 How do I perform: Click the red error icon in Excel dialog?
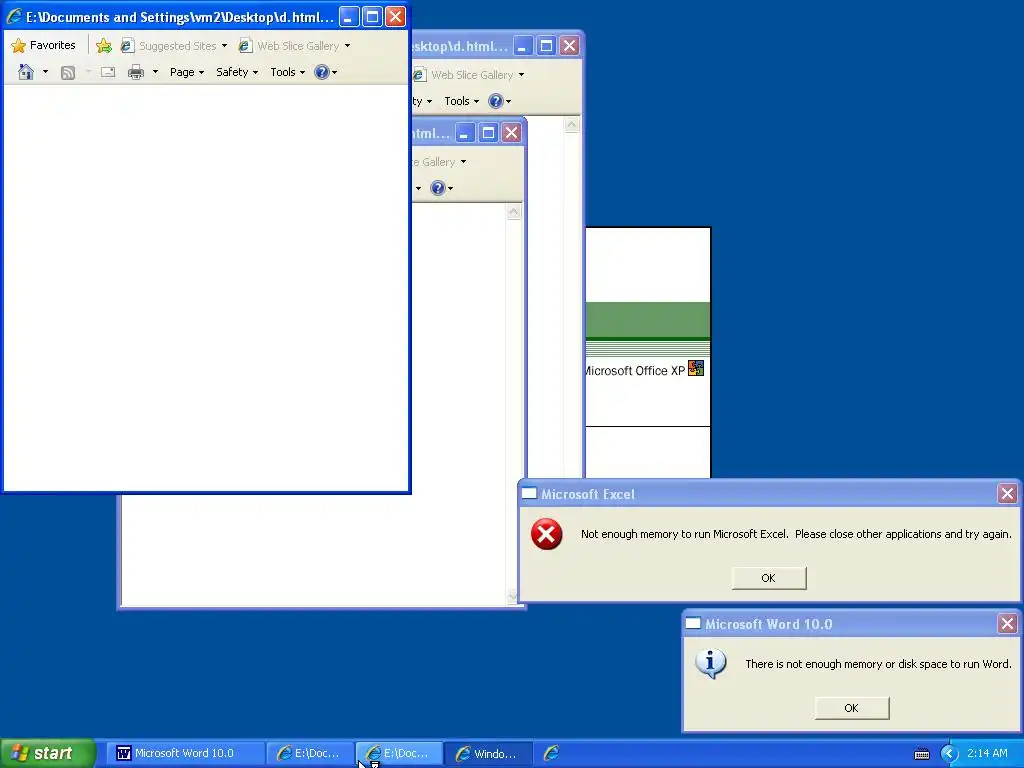click(x=547, y=534)
